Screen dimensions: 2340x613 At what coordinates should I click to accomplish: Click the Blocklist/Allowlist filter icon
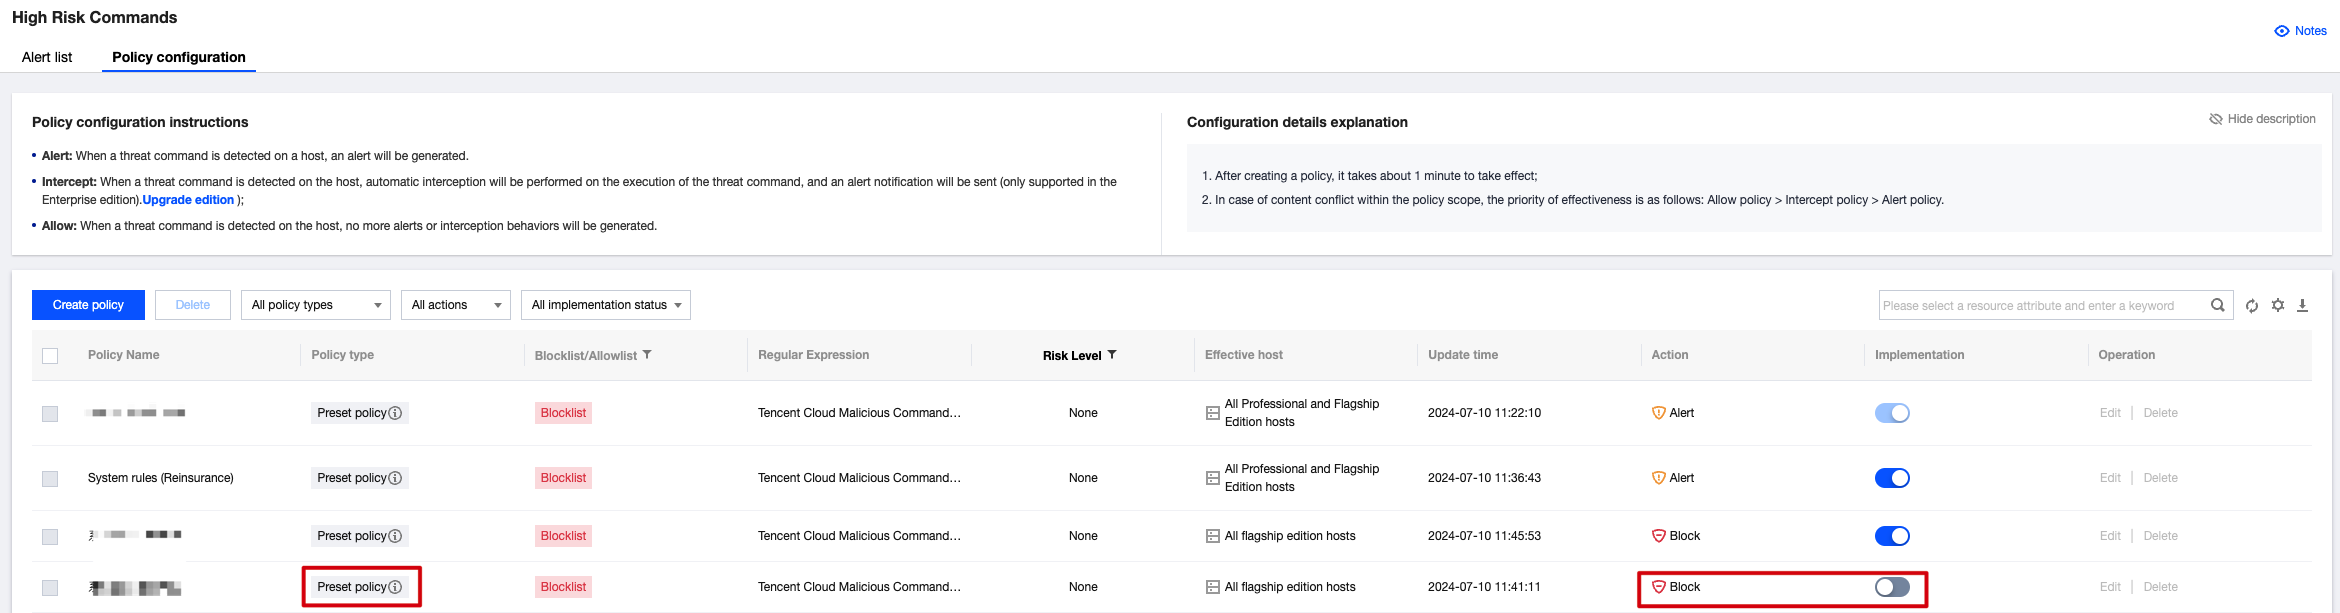pyautogui.click(x=647, y=355)
